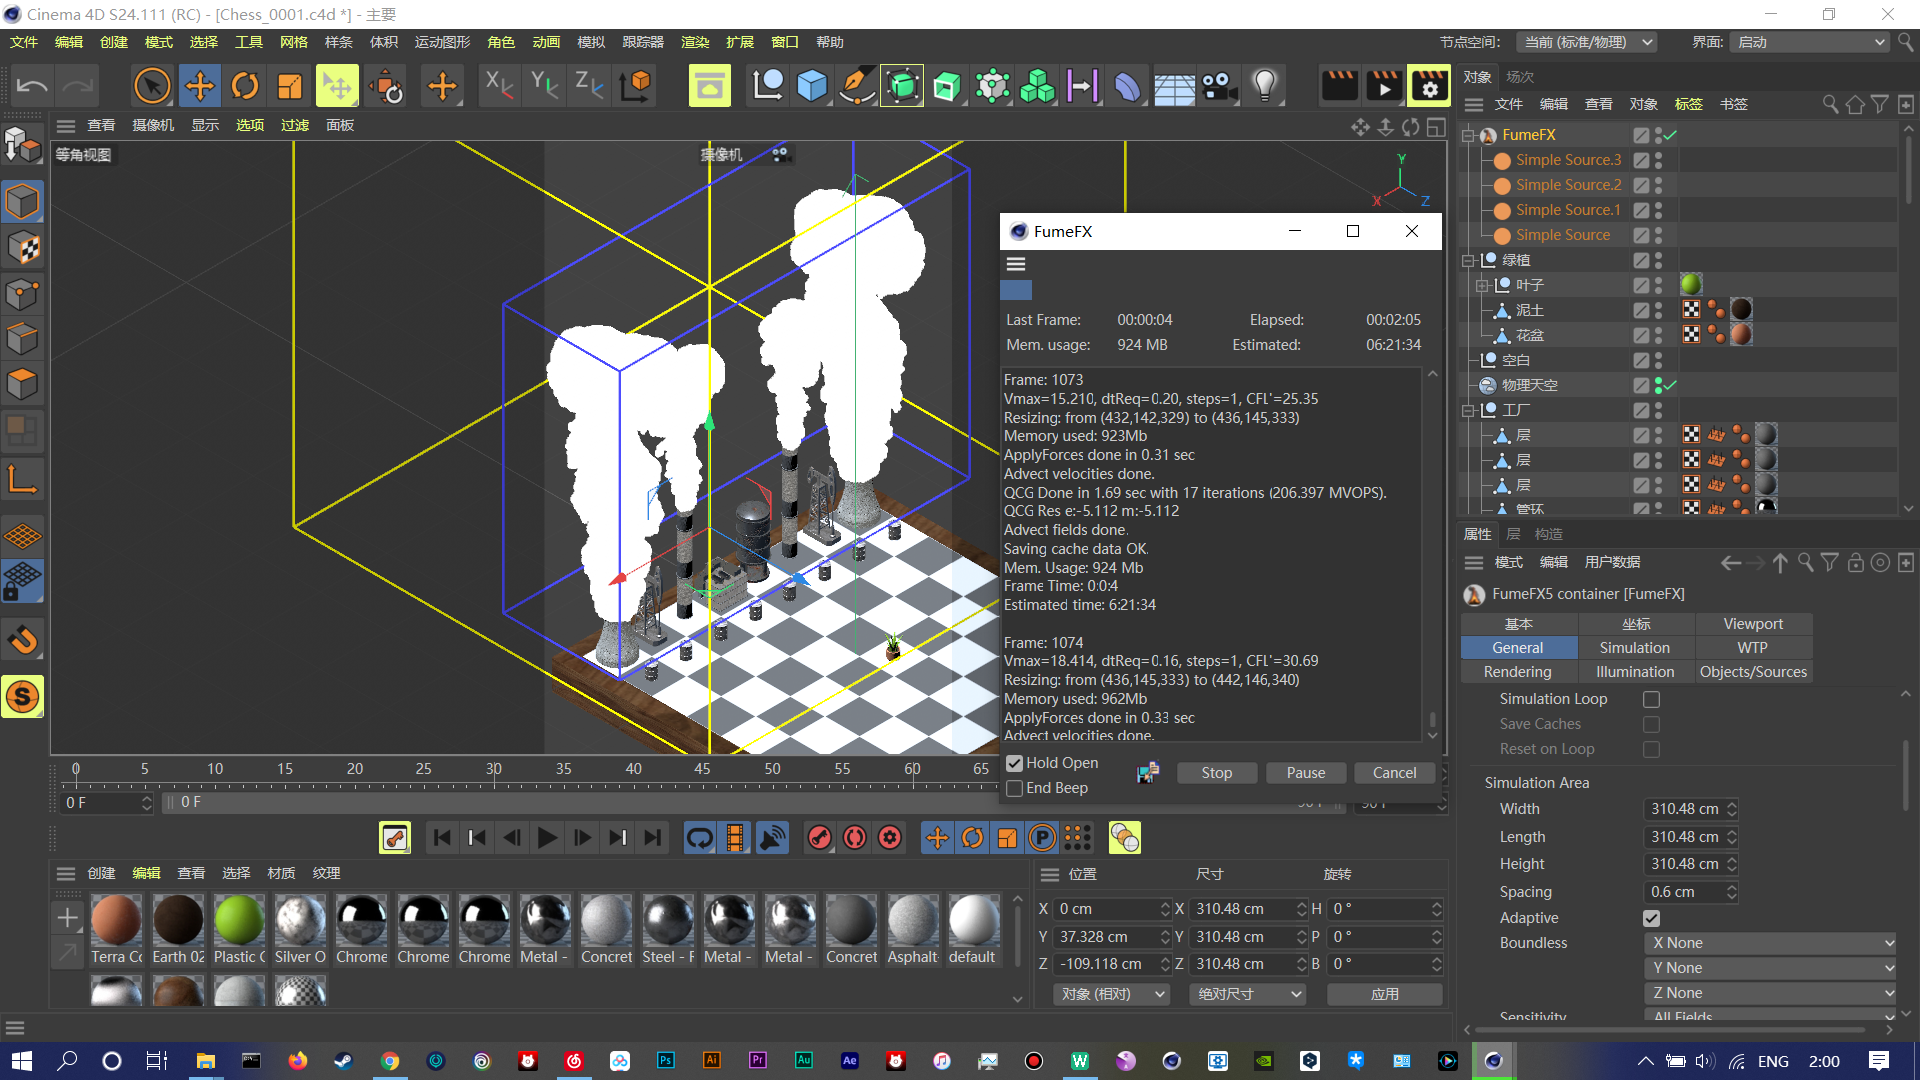Click the Cloner MoGraph icon
The image size is (1920, 1080).
(1037, 86)
